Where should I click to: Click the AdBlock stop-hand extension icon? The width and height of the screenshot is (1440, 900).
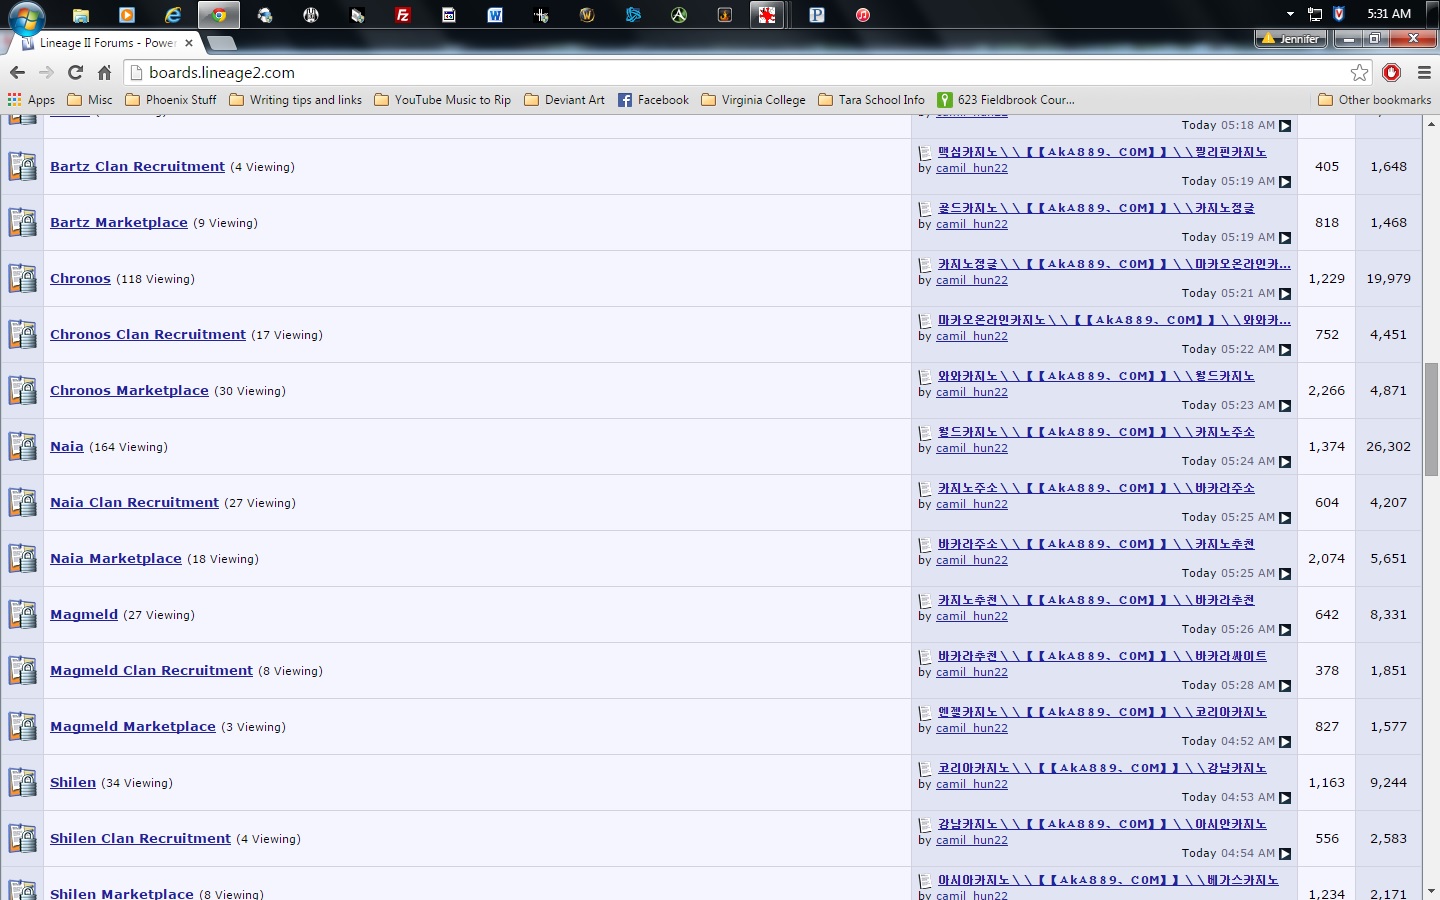point(1391,72)
